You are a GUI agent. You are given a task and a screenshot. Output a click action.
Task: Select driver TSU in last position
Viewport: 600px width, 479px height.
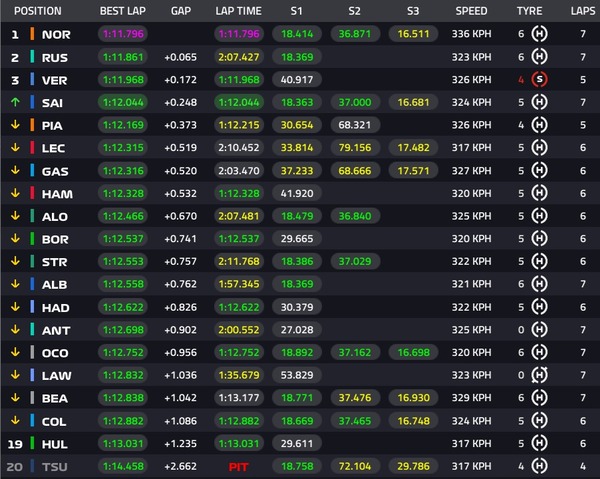point(54,467)
